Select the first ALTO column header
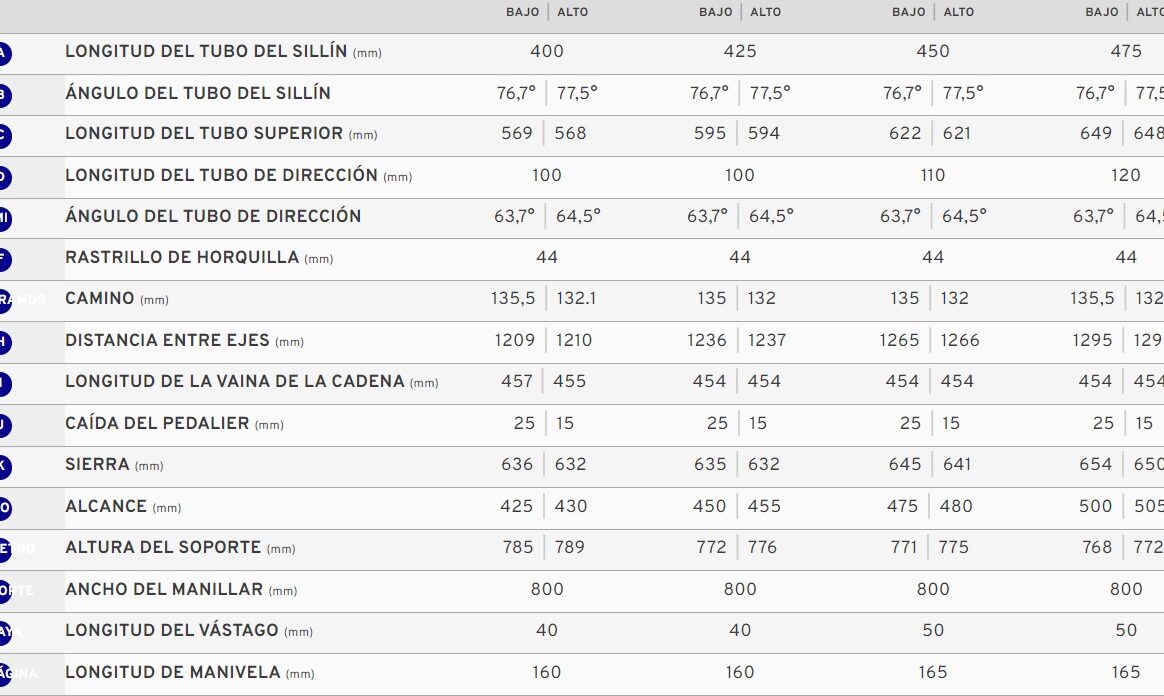The width and height of the screenshot is (1164, 696). (x=572, y=12)
